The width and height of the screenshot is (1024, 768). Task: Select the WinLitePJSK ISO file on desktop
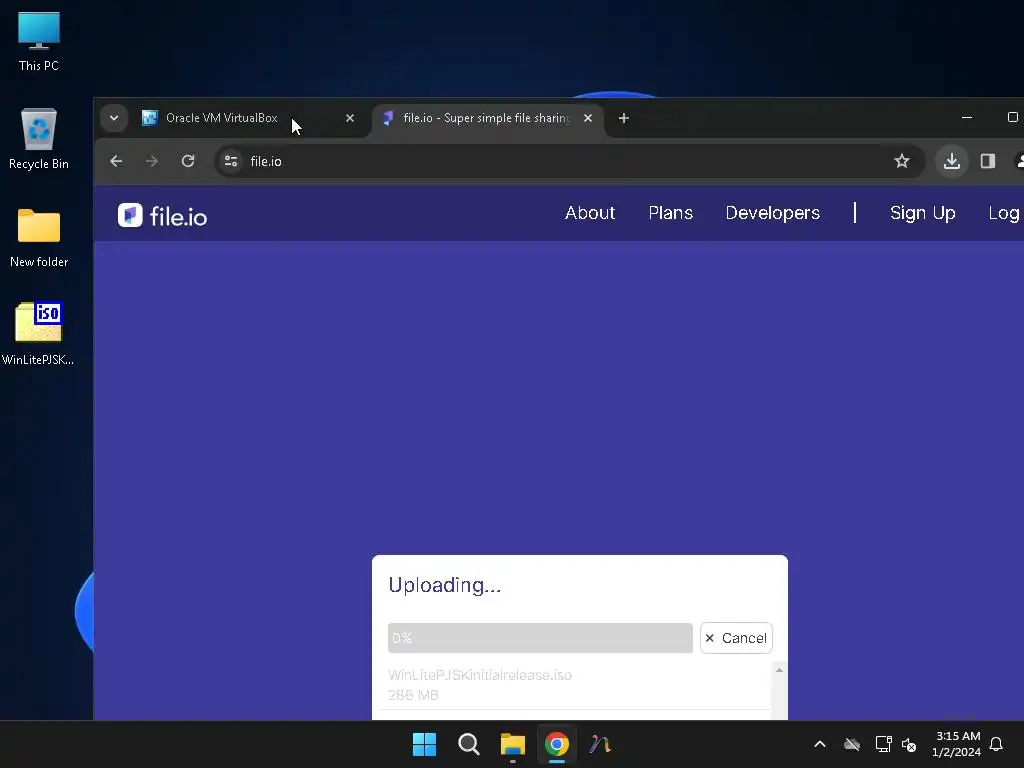38,333
